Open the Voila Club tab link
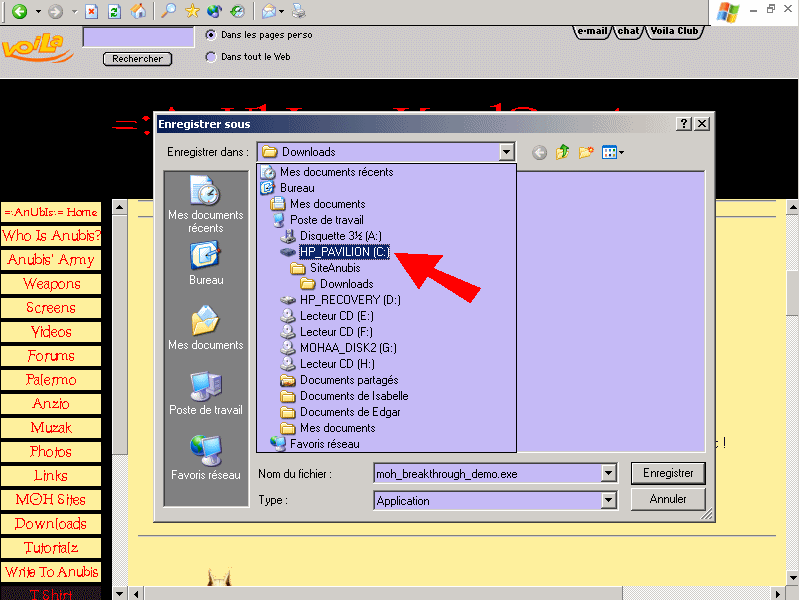The image size is (800, 600). [674, 31]
